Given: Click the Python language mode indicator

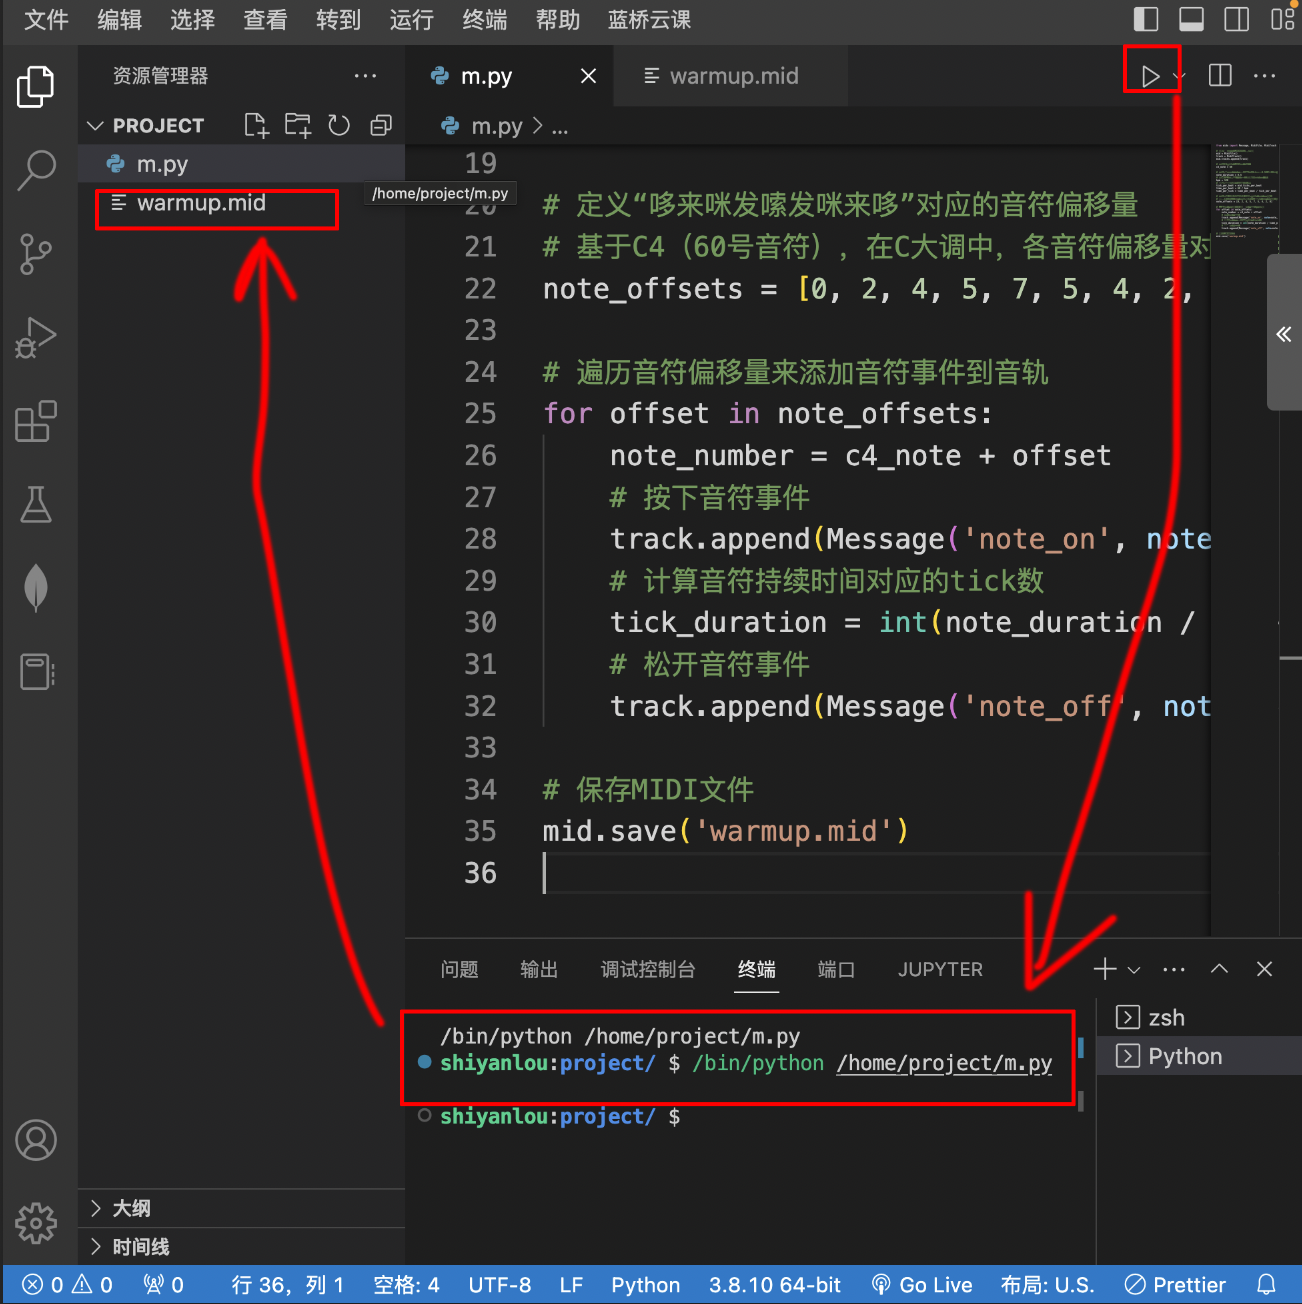Looking at the screenshot, I should tap(645, 1285).
